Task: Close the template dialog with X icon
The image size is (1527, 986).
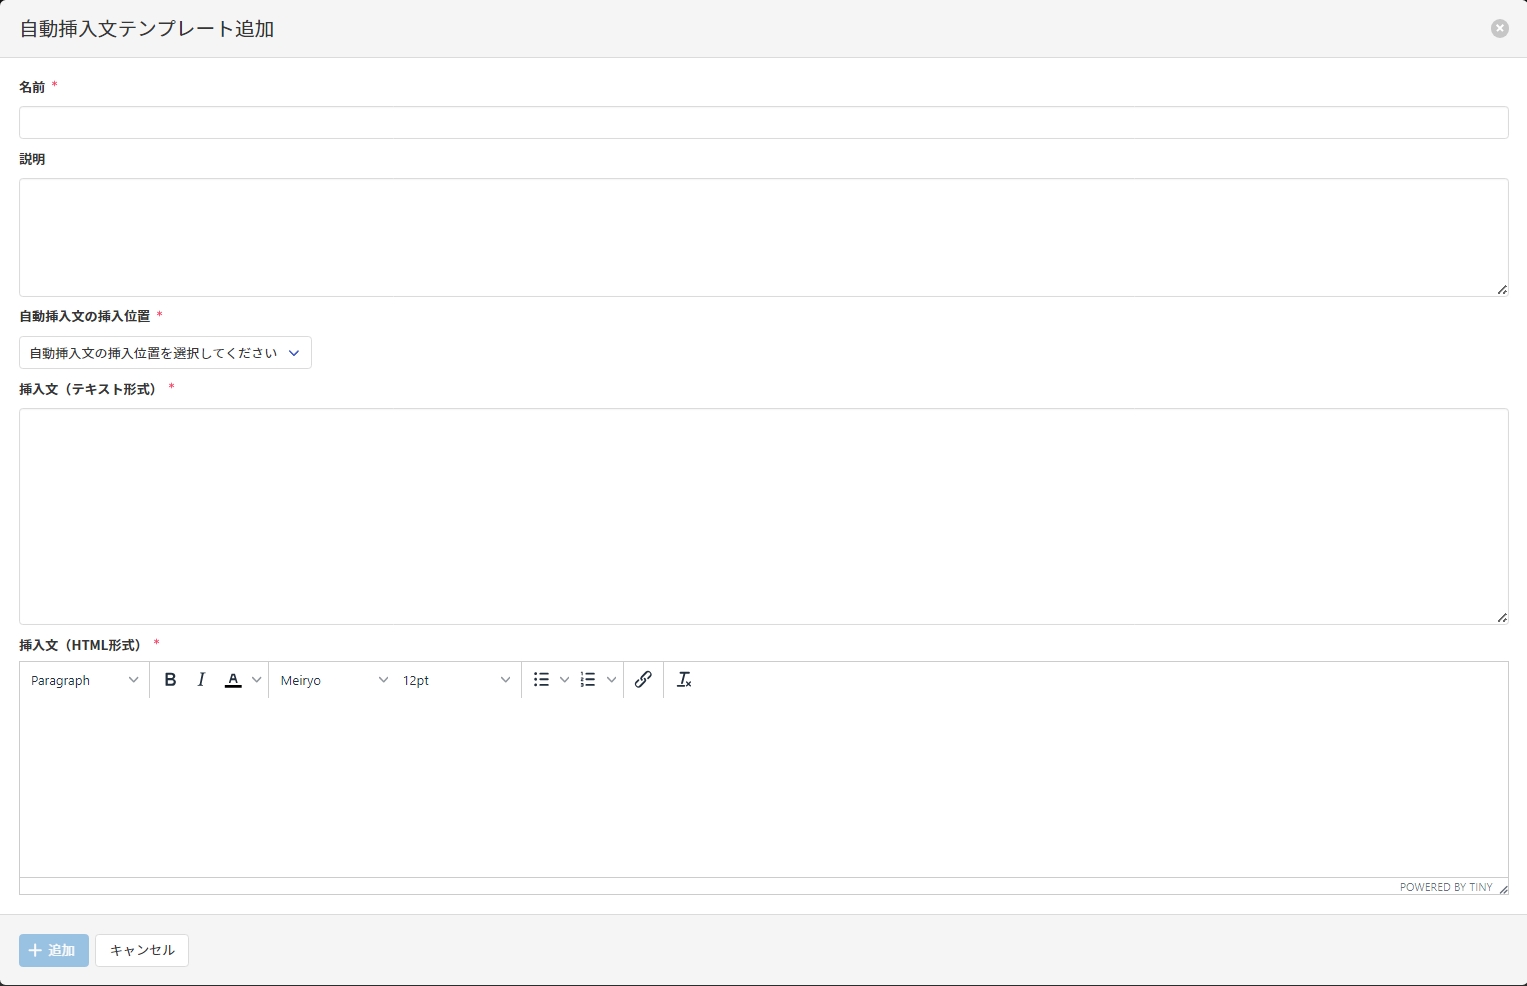Action: (x=1499, y=29)
